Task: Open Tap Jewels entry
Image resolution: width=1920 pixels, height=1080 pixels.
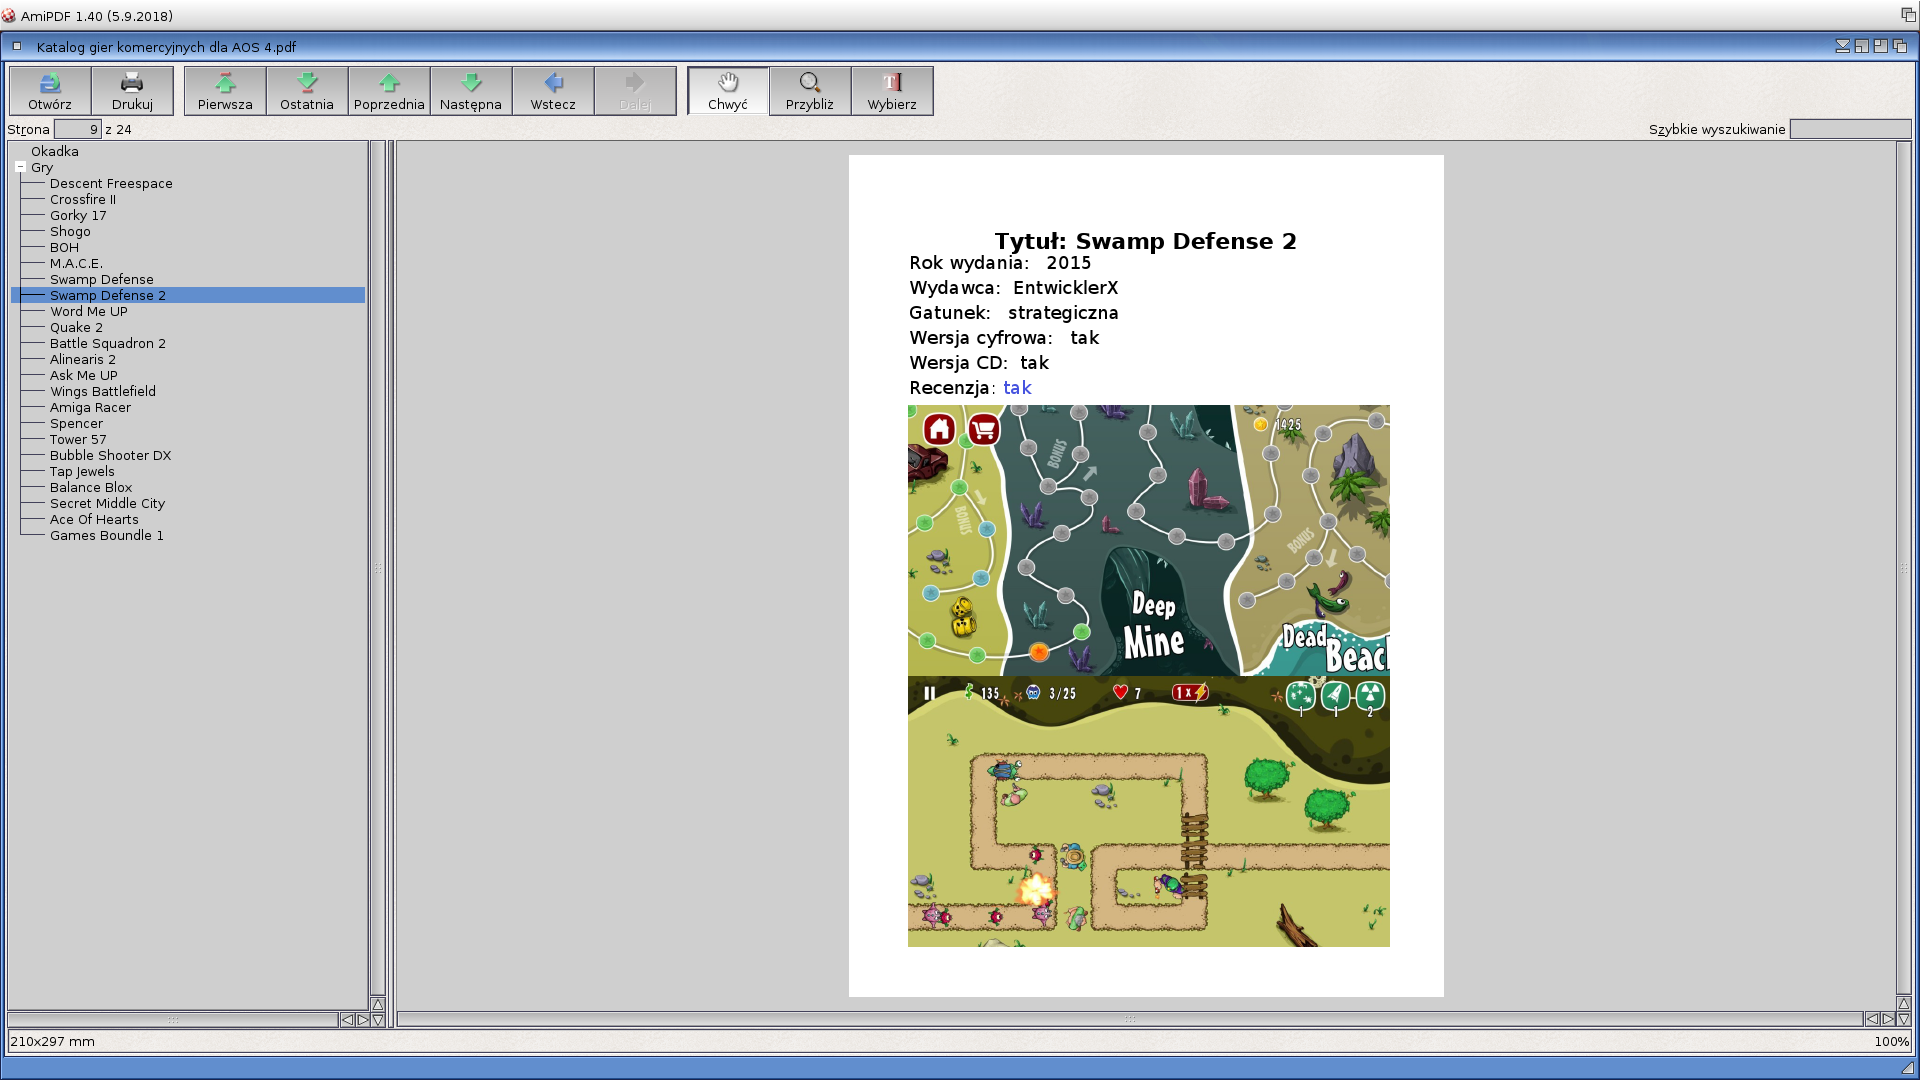Action: tap(82, 471)
